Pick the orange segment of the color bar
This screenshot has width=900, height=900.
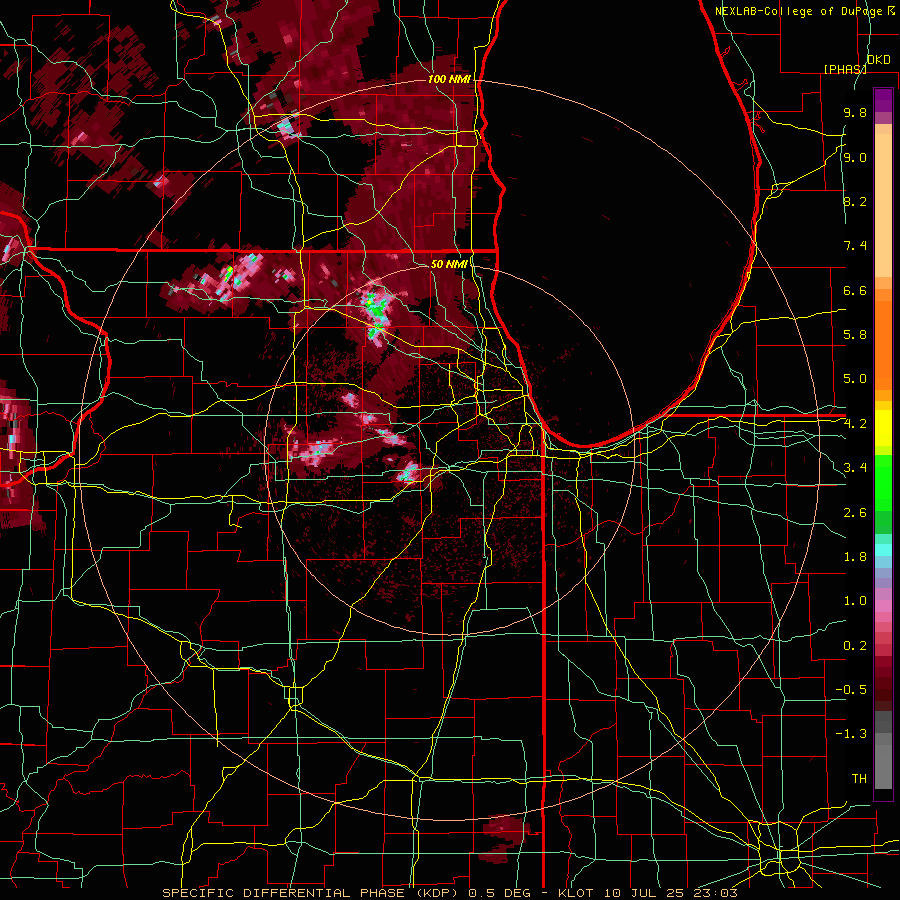883,344
